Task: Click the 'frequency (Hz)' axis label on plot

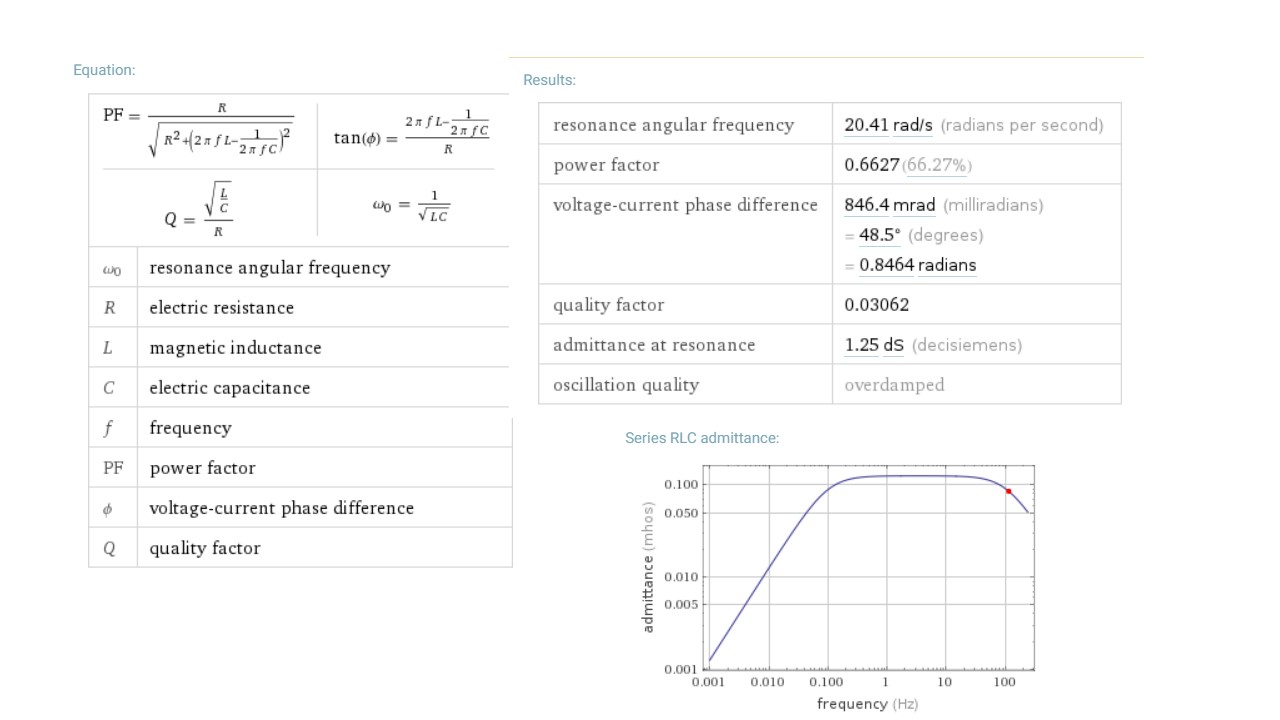Action: point(867,704)
